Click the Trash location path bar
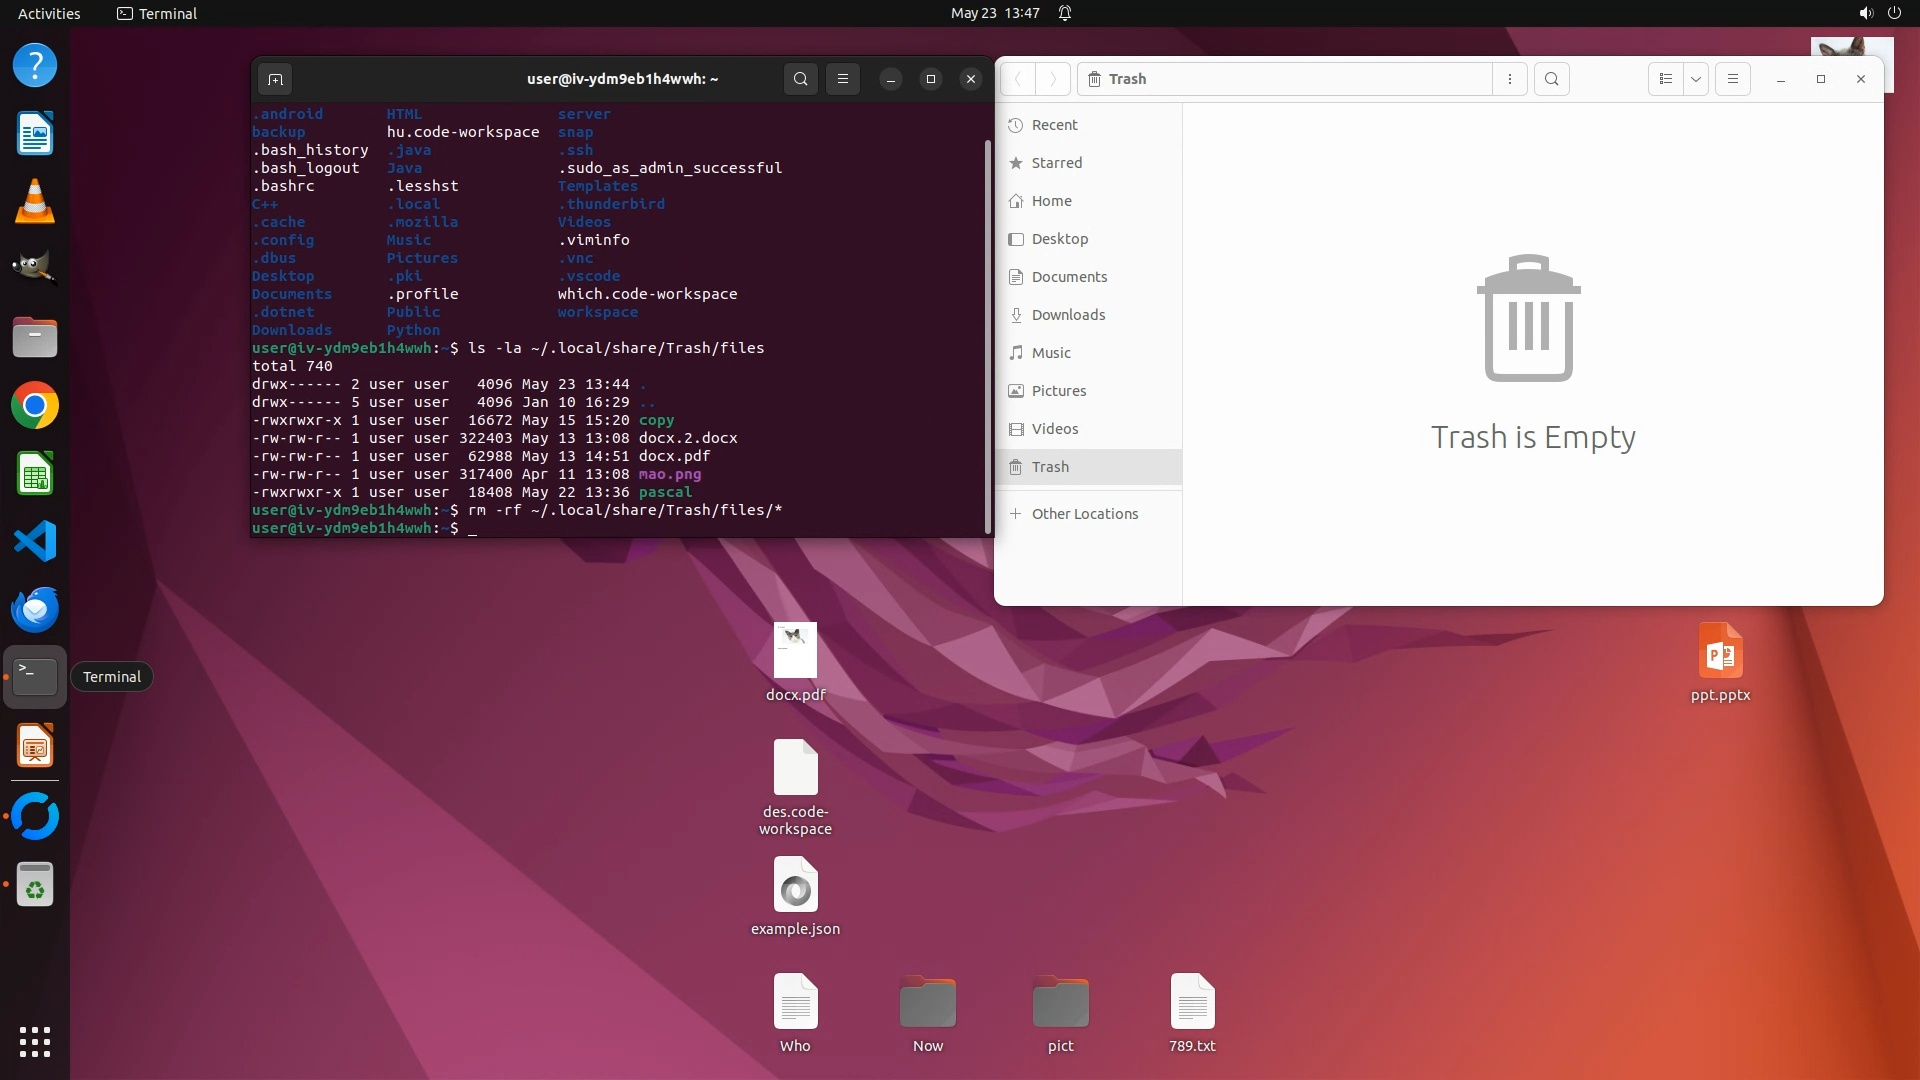The image size is (1920, 1080). click(1285, 79)
